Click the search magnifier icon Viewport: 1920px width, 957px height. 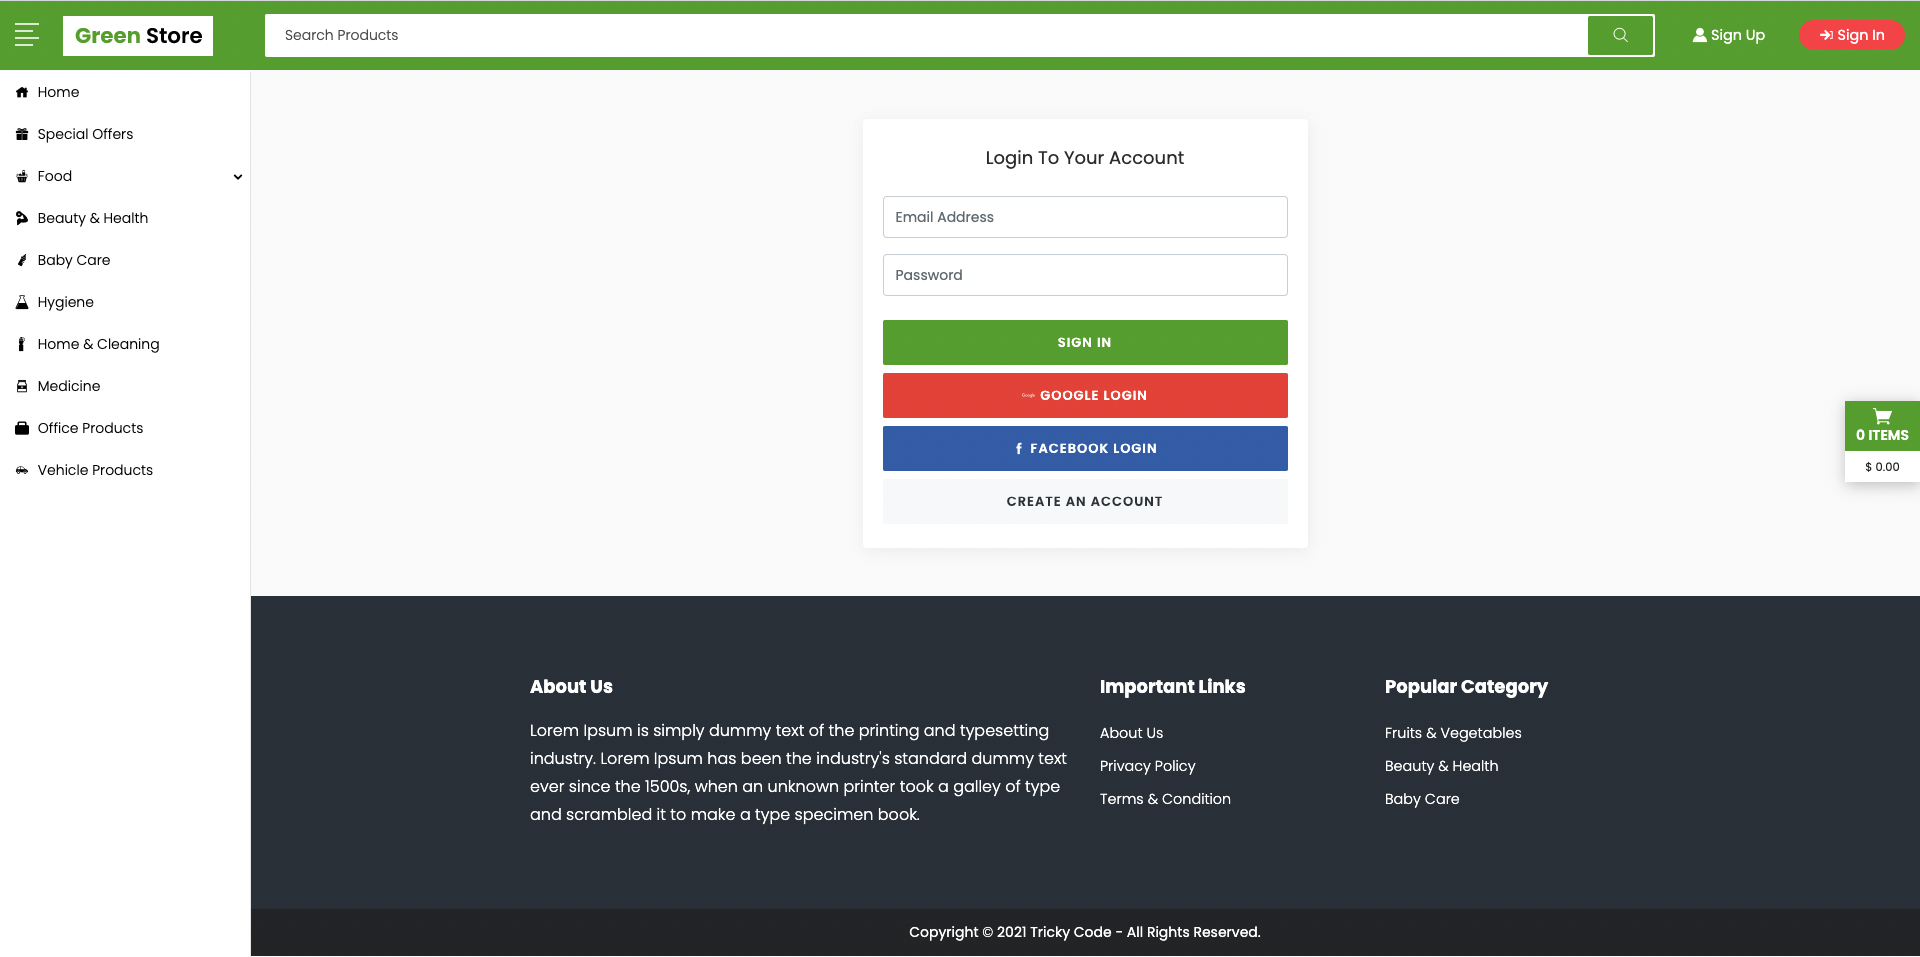pyautogui.click(x=1619, y=35)
